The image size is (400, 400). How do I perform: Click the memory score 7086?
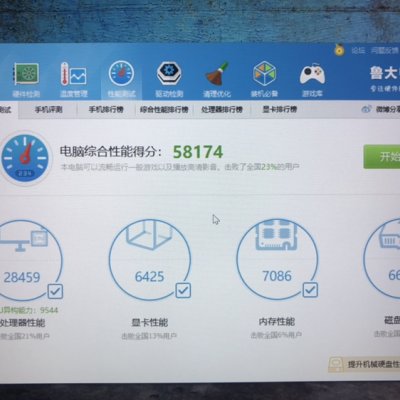277,276
